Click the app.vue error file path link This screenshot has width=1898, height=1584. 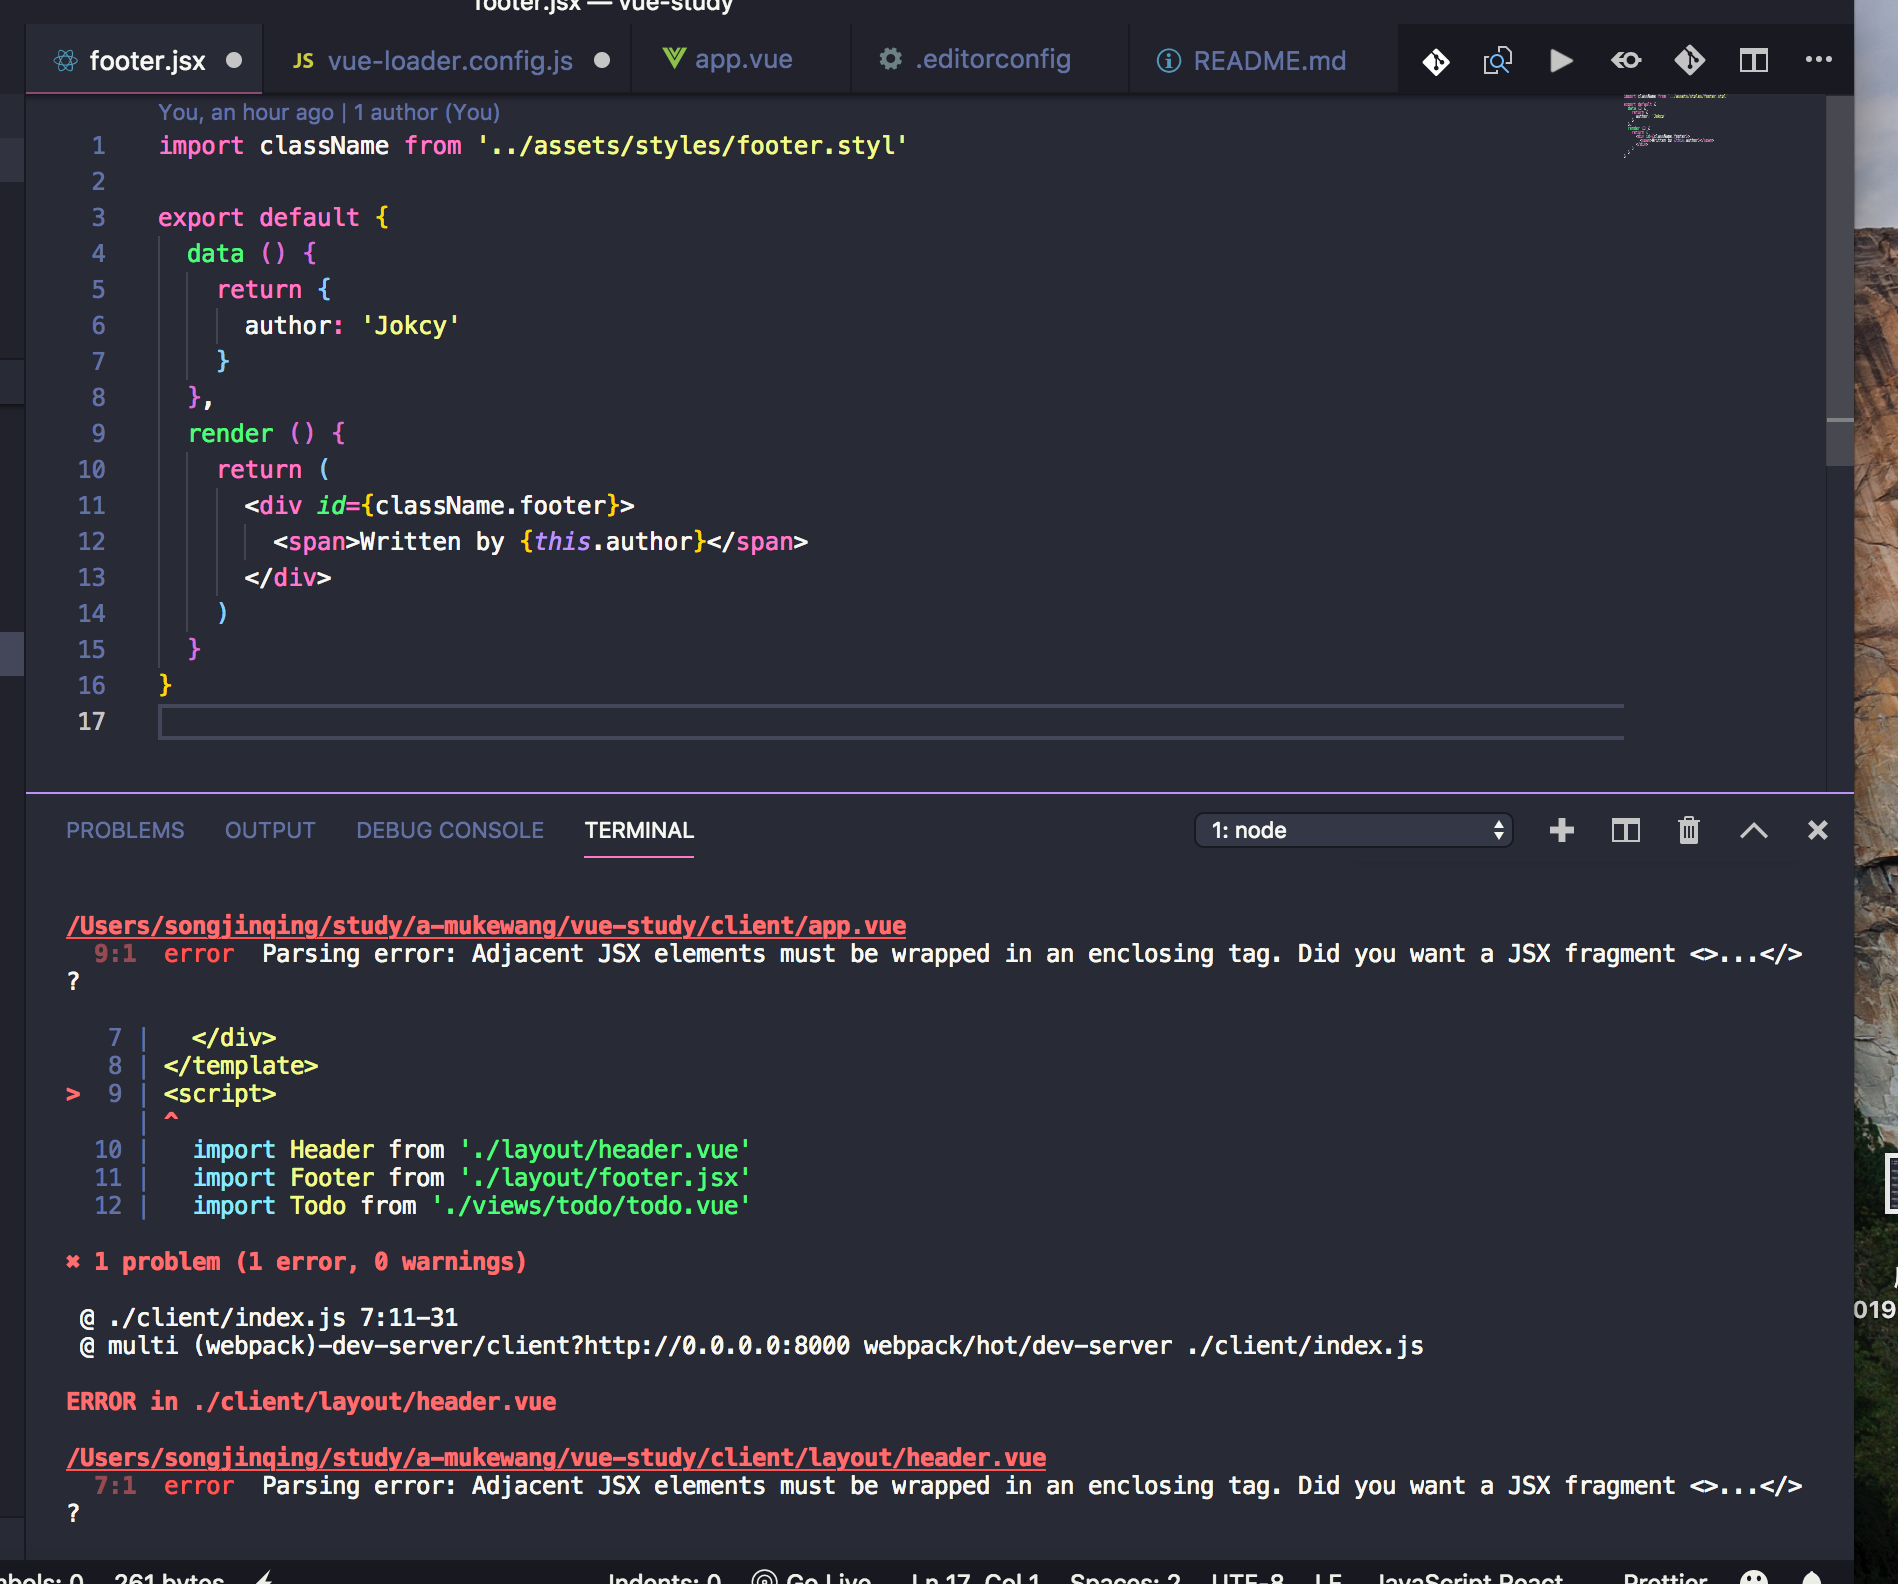[x=486, y=926]
